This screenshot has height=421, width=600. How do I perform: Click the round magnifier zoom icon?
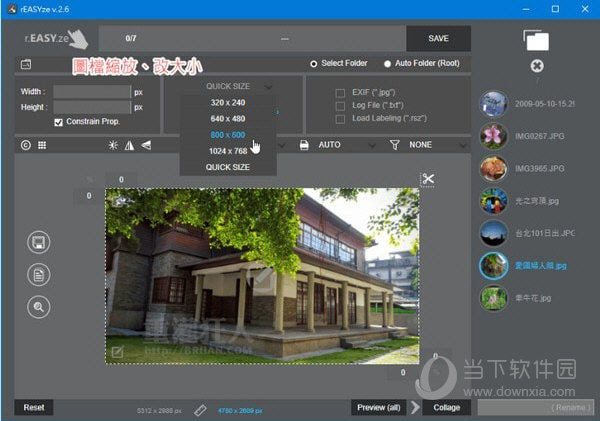click(39, 307)
